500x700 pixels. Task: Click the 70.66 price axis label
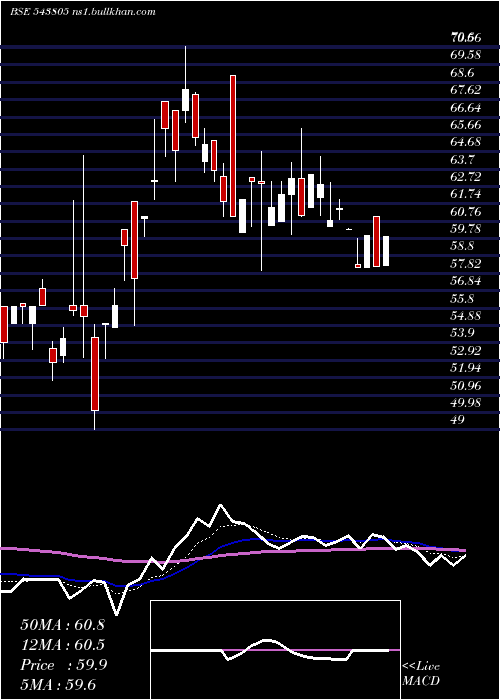[x=466, y=38]
